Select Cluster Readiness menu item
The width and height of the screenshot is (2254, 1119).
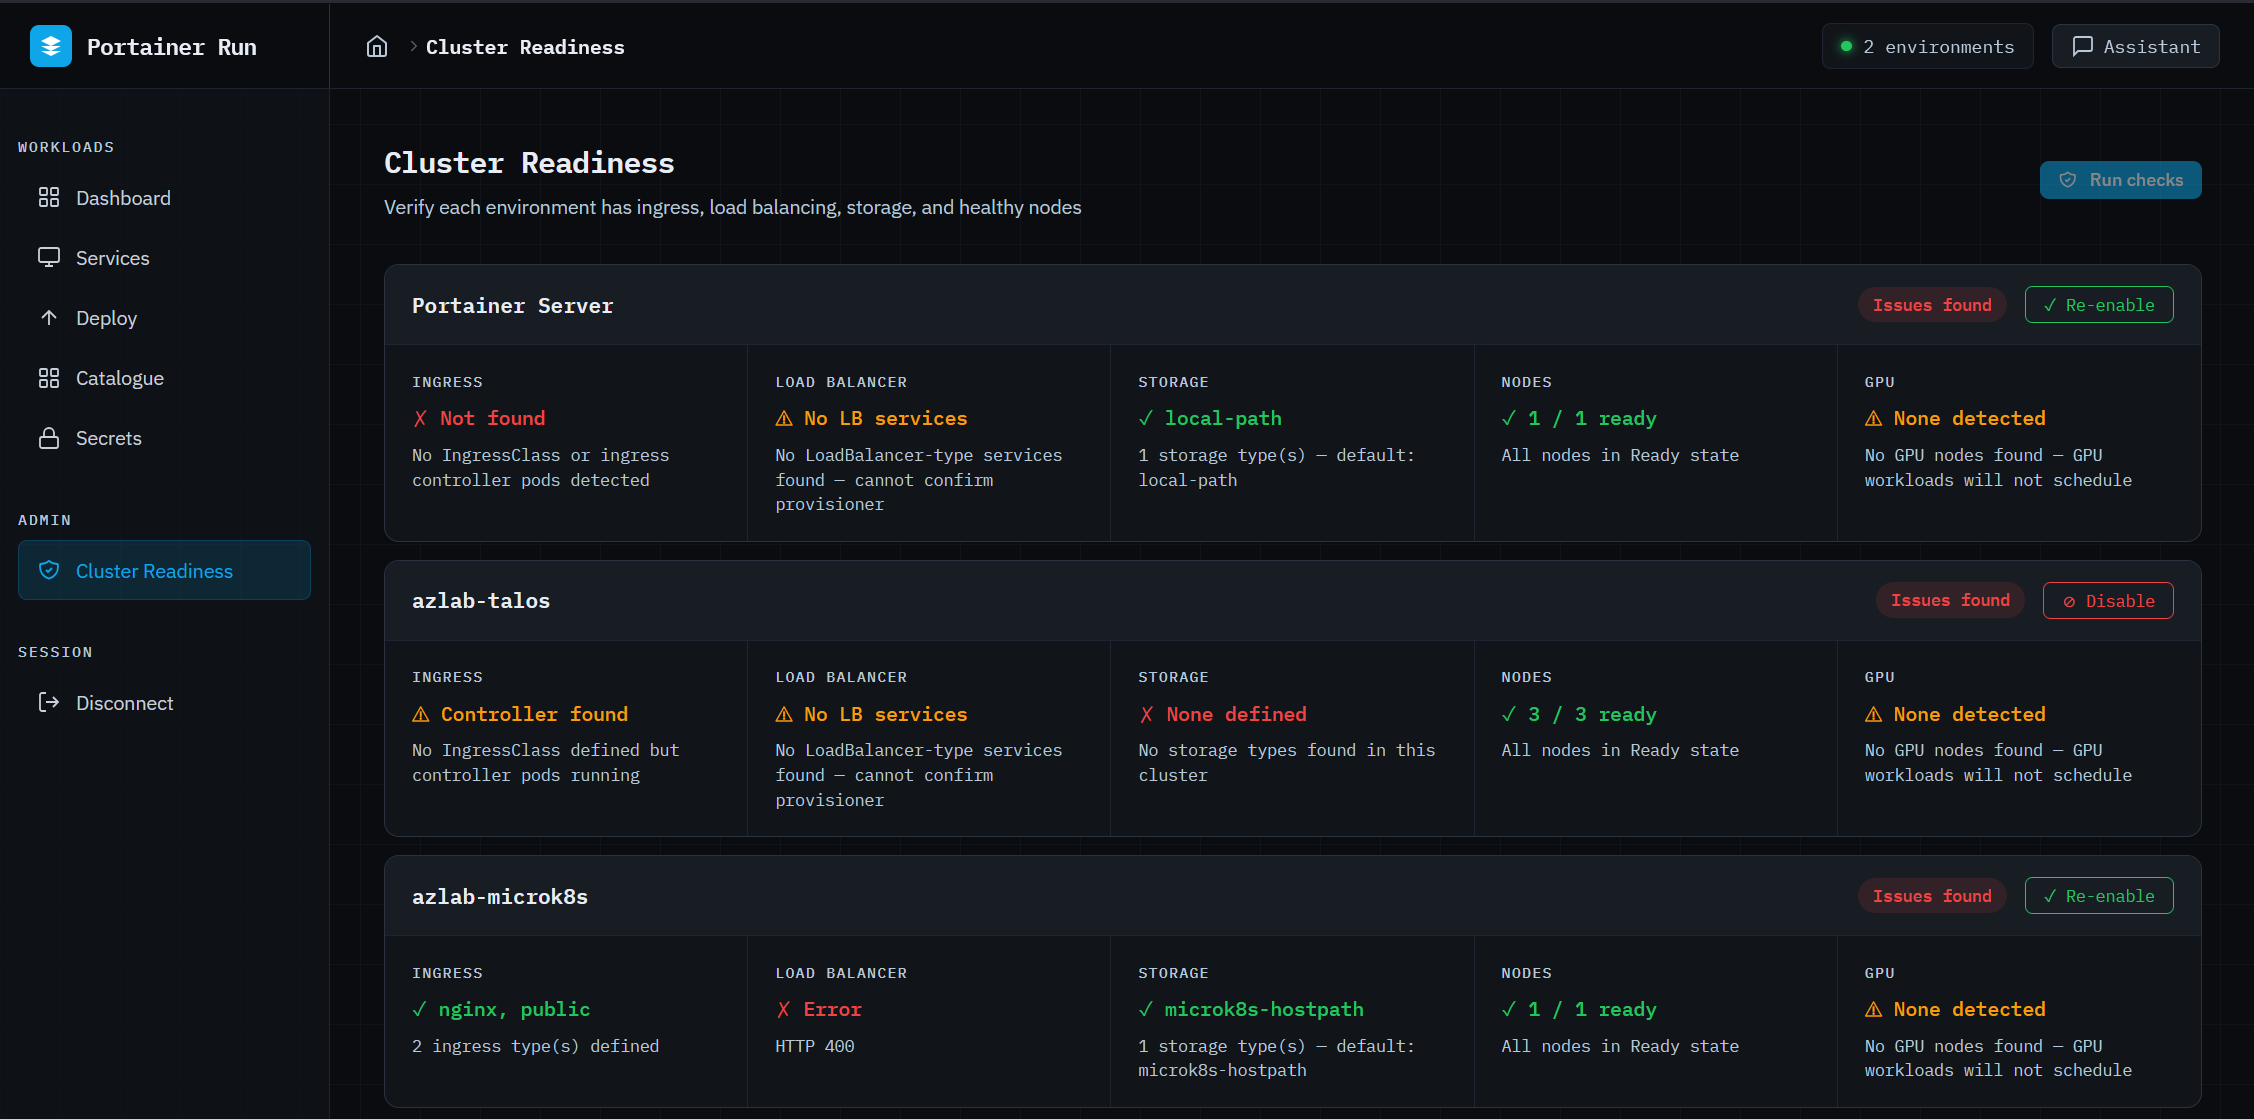[154, 571]
